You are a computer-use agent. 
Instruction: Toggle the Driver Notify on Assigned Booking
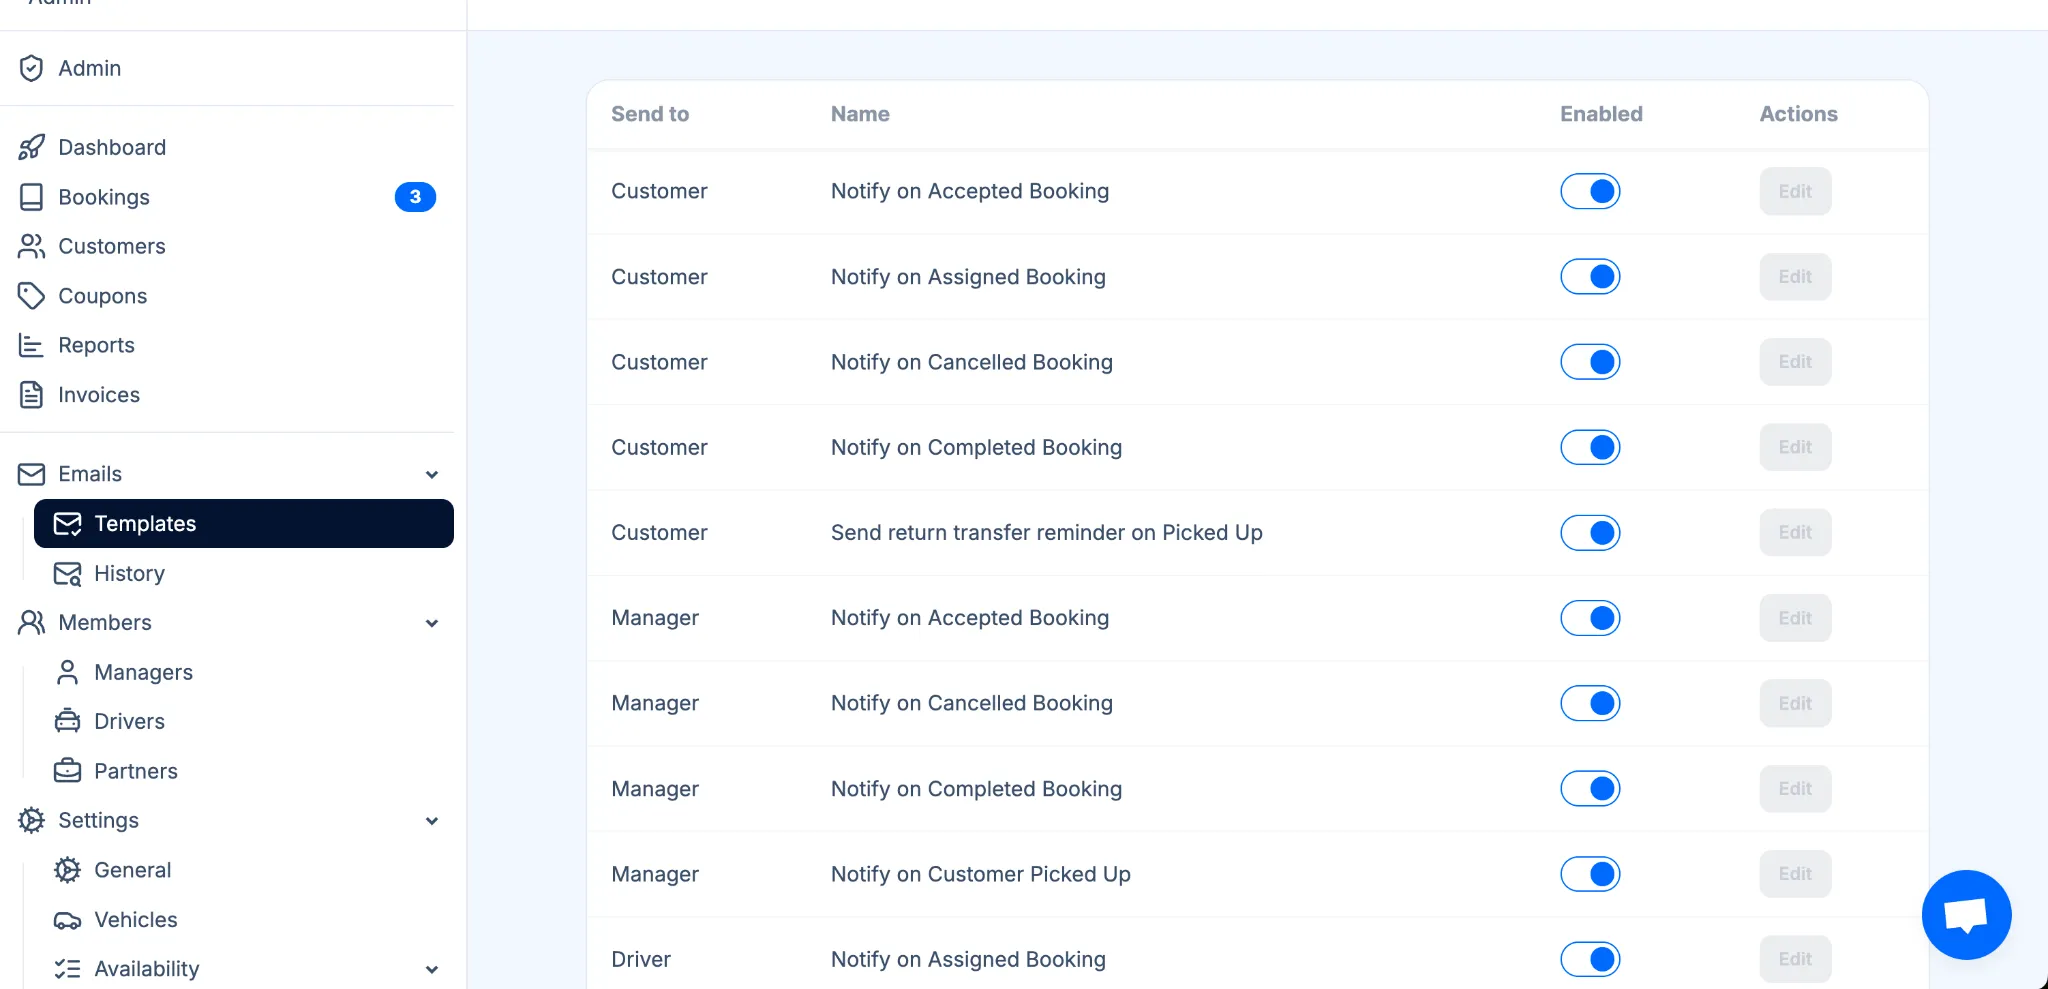point(1590,958)
